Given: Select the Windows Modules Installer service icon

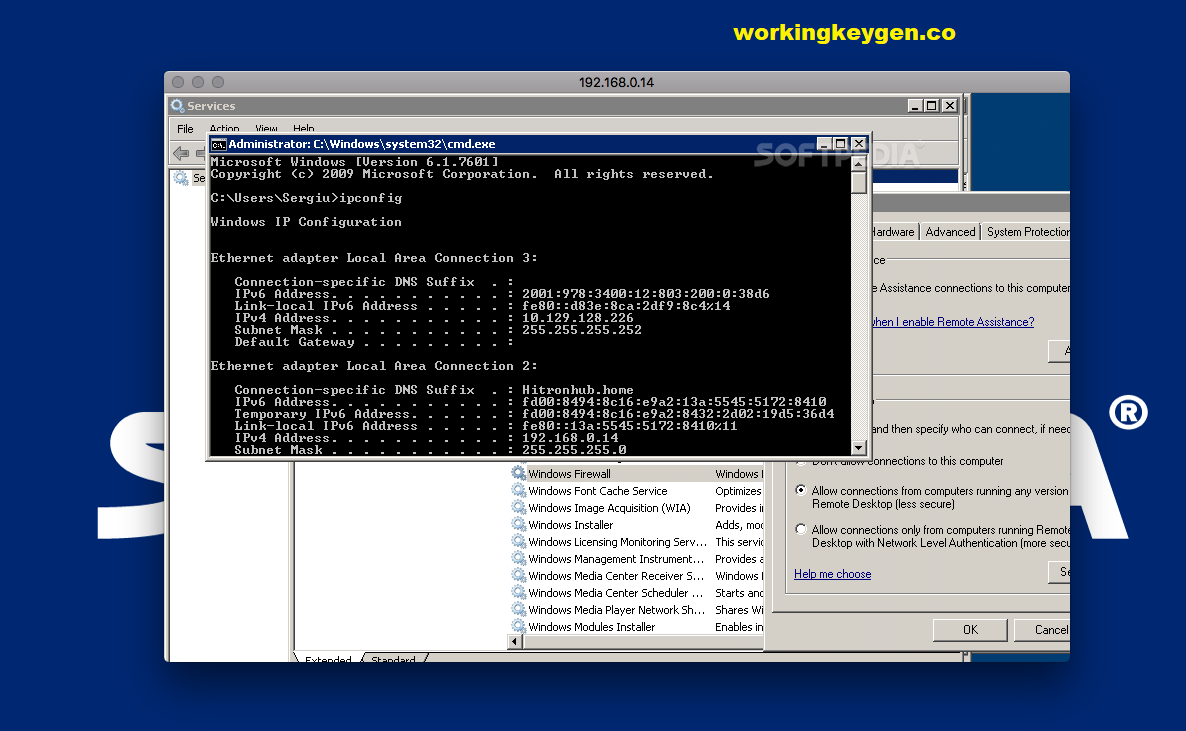Looking at the screenshot, I should [519, 626].
